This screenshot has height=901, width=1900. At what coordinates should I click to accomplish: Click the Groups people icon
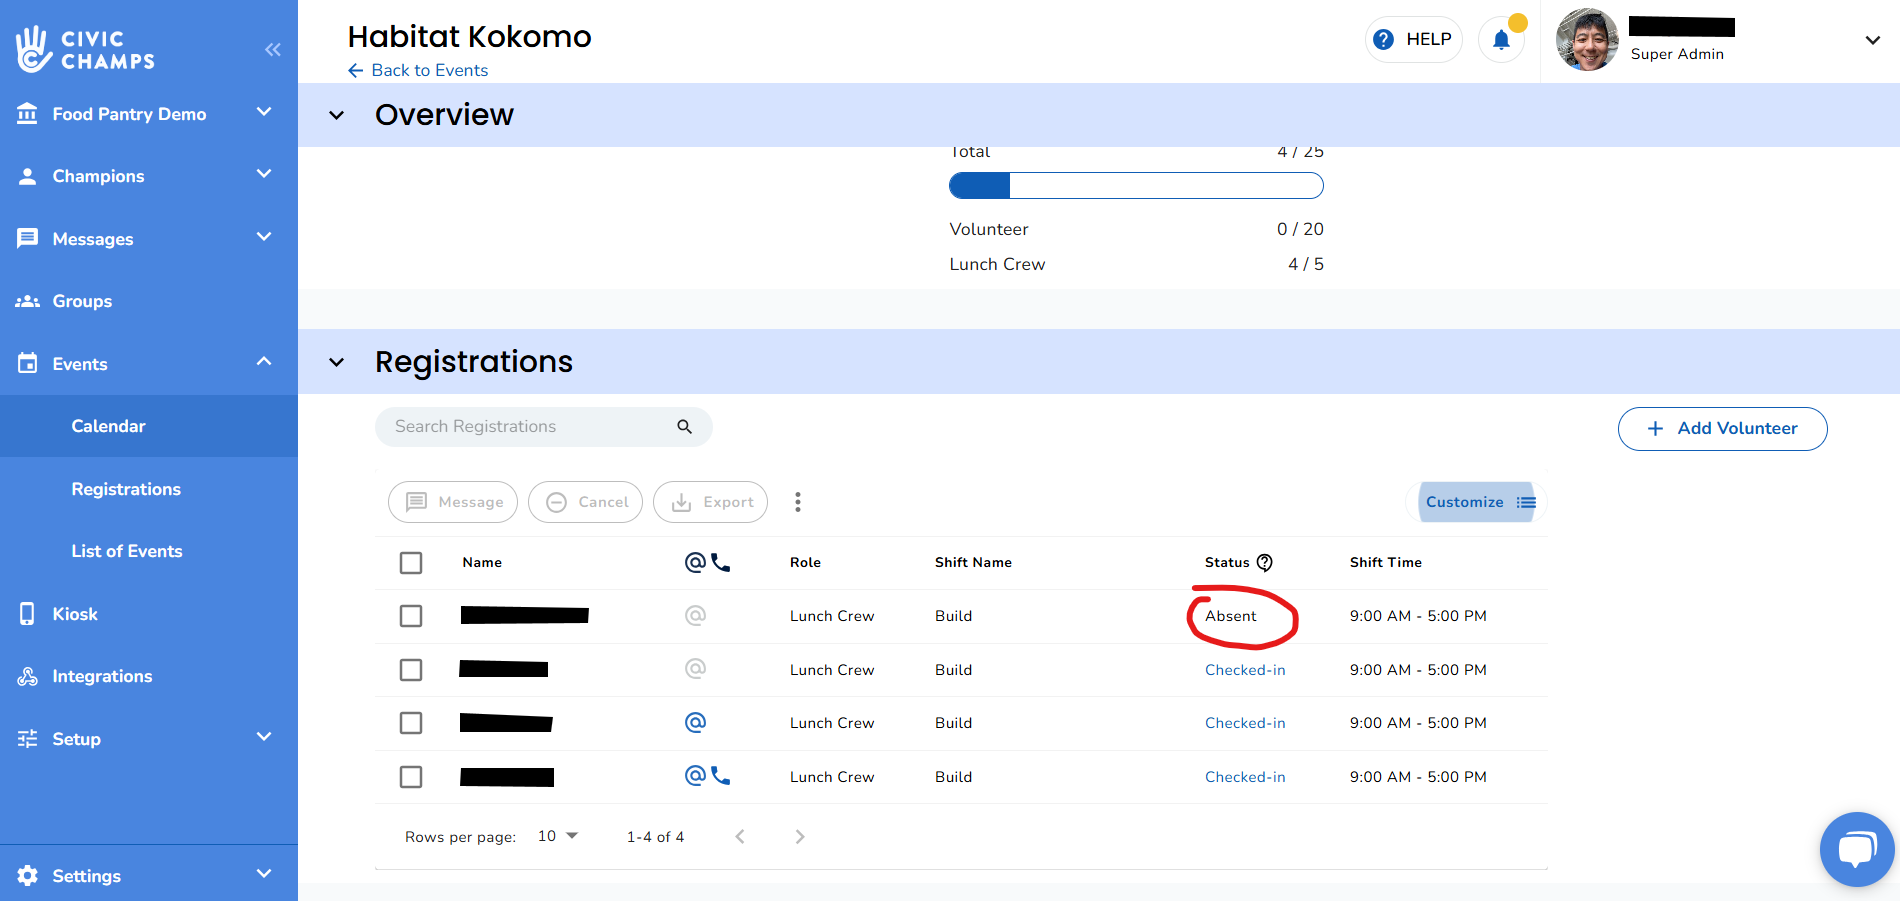click(x=28, y=301)
